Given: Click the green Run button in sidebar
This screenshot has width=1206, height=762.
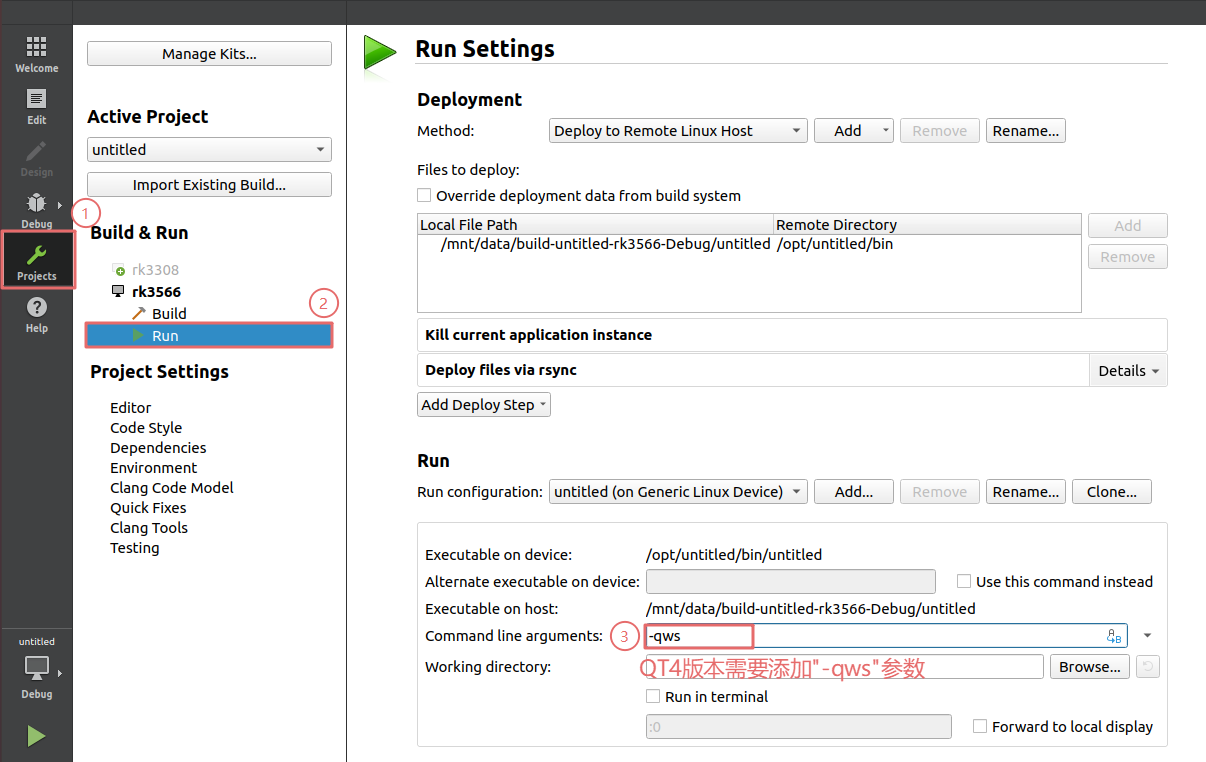Looking at the screenshot, I should coord(36,737).
